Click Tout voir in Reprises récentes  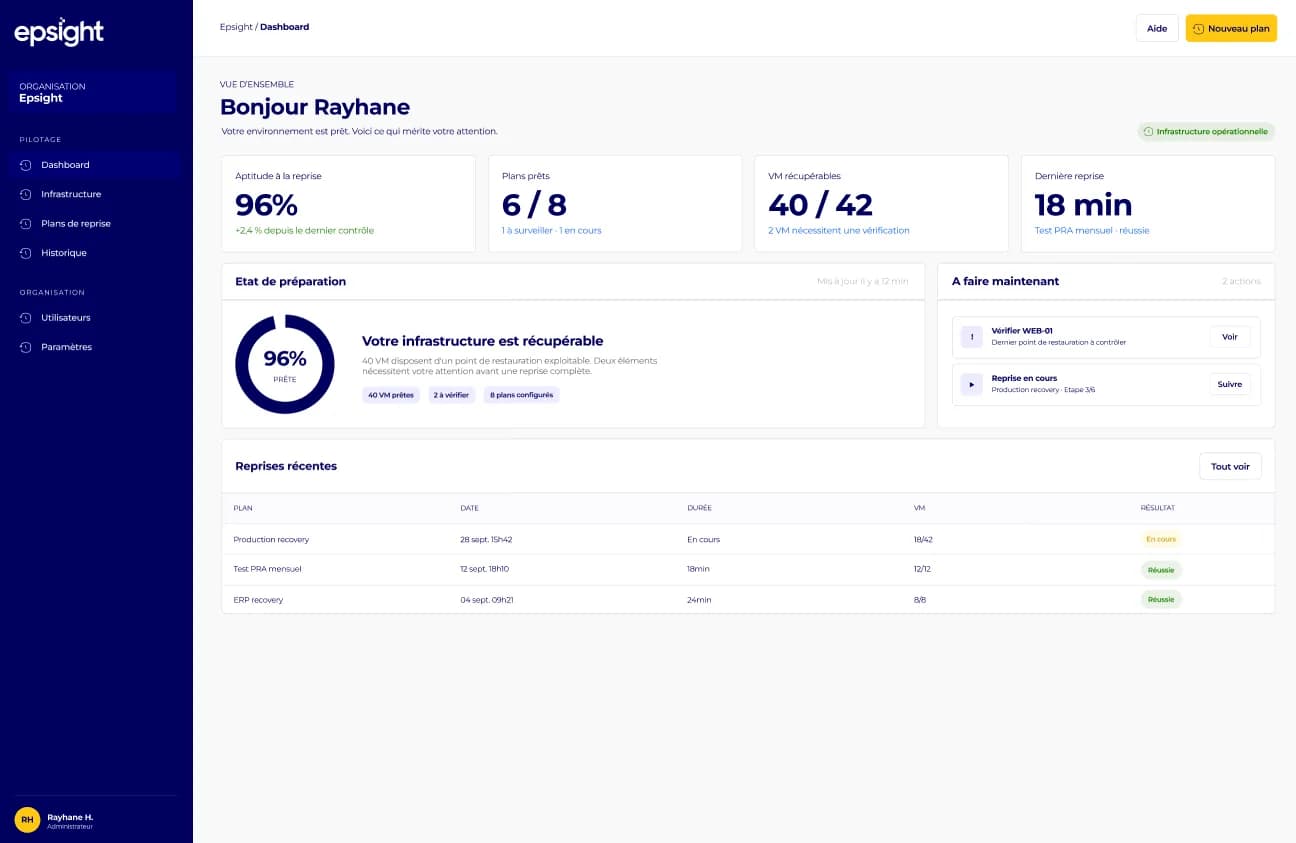[1230, 466]
